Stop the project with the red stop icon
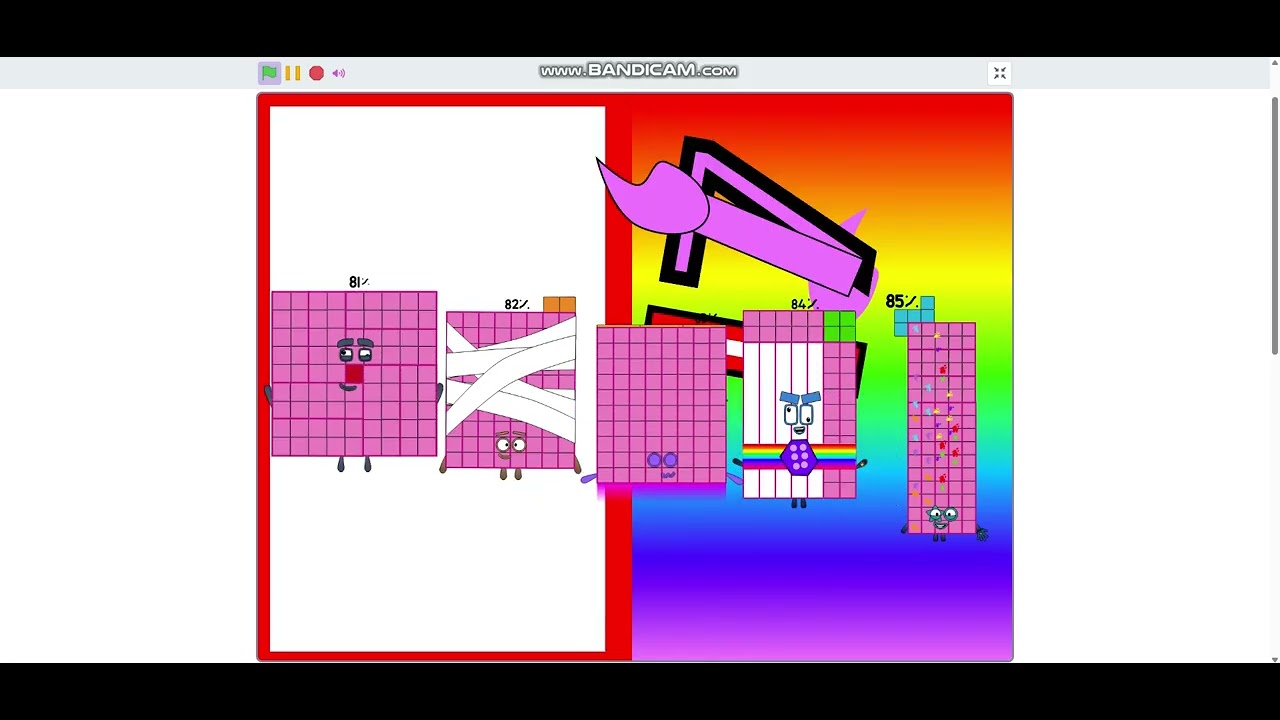This screenshot has width=1280, height=720. [x=316, y=73]
